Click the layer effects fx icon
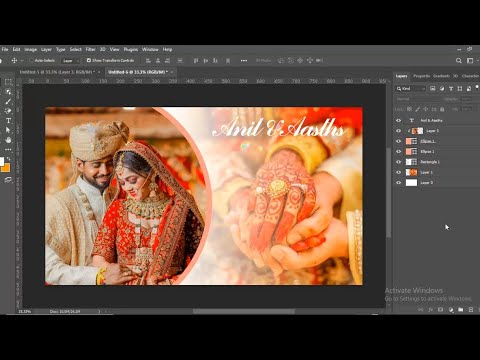Viewport: 480px width, 360px height. tap(430, 310)
